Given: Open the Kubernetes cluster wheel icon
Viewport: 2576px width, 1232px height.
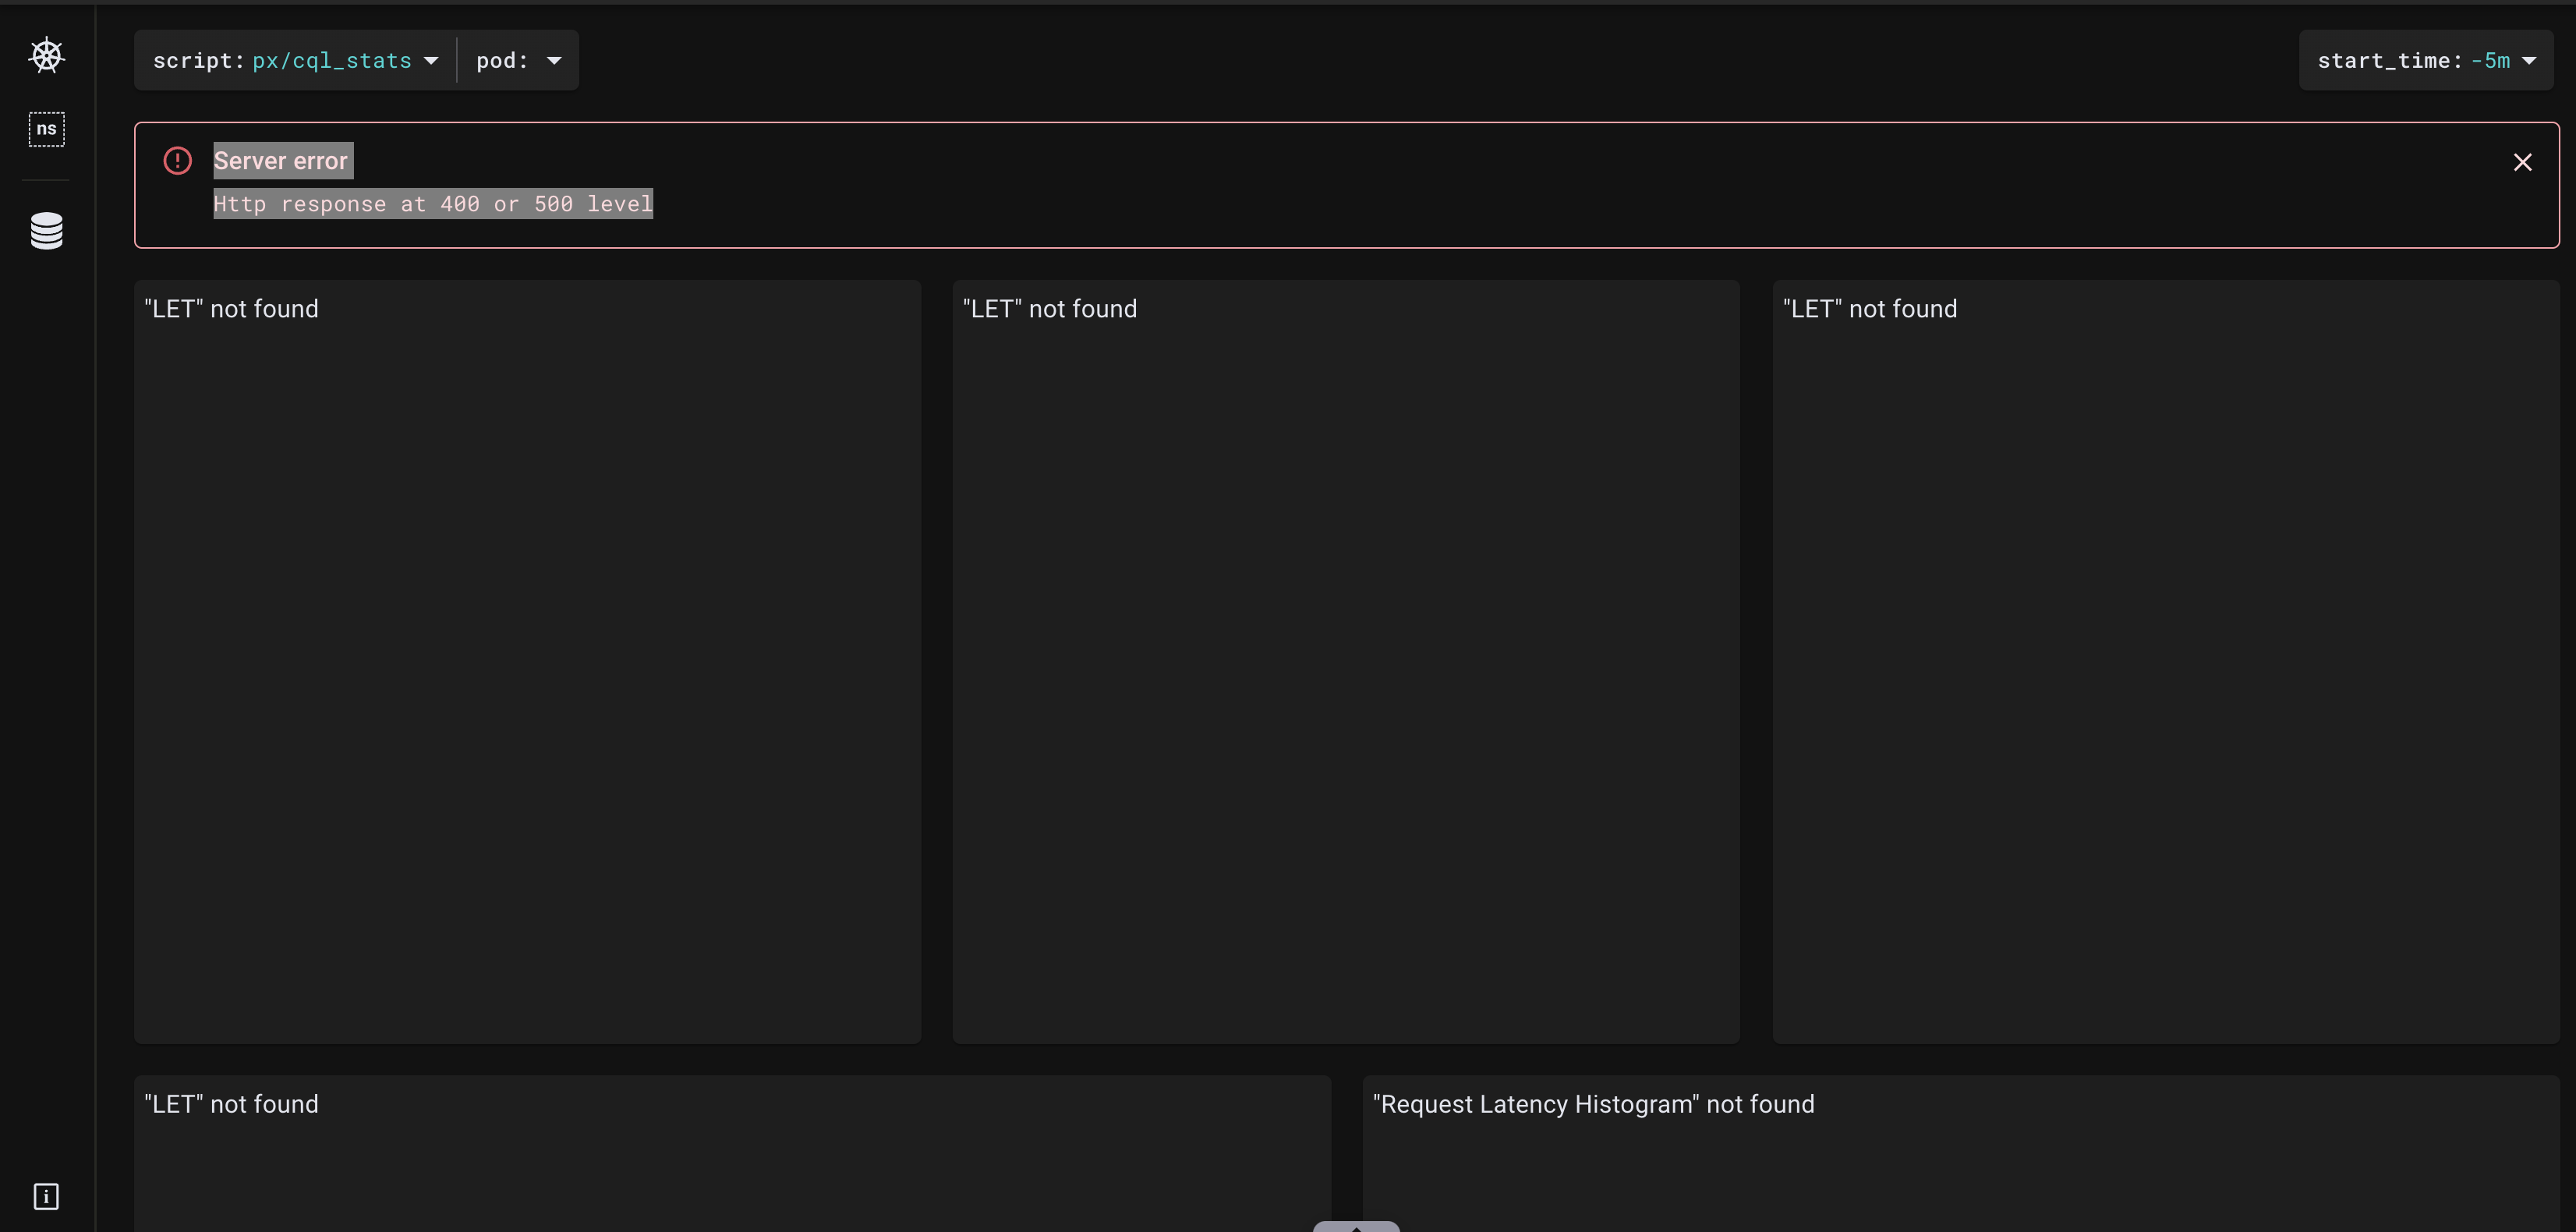Looking at the screenshot, I should [46, 55].
